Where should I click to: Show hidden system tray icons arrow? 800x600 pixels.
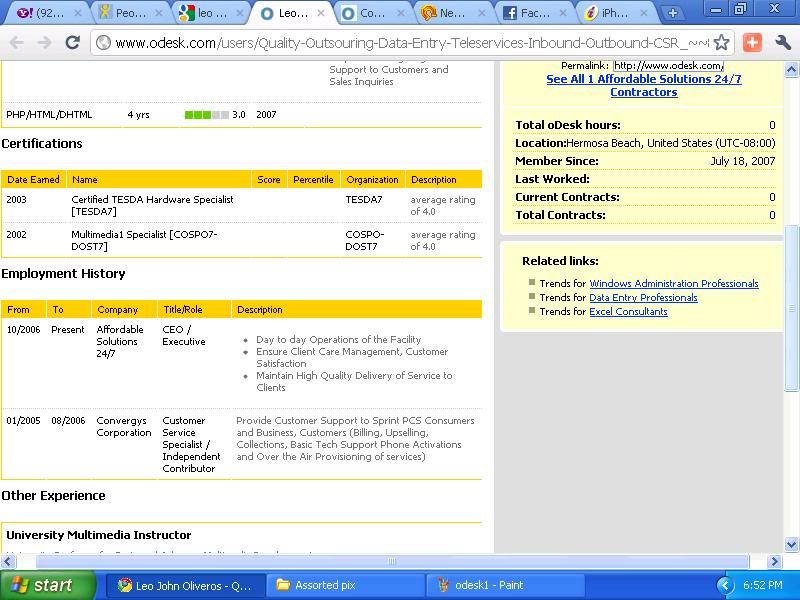point(725,585)
